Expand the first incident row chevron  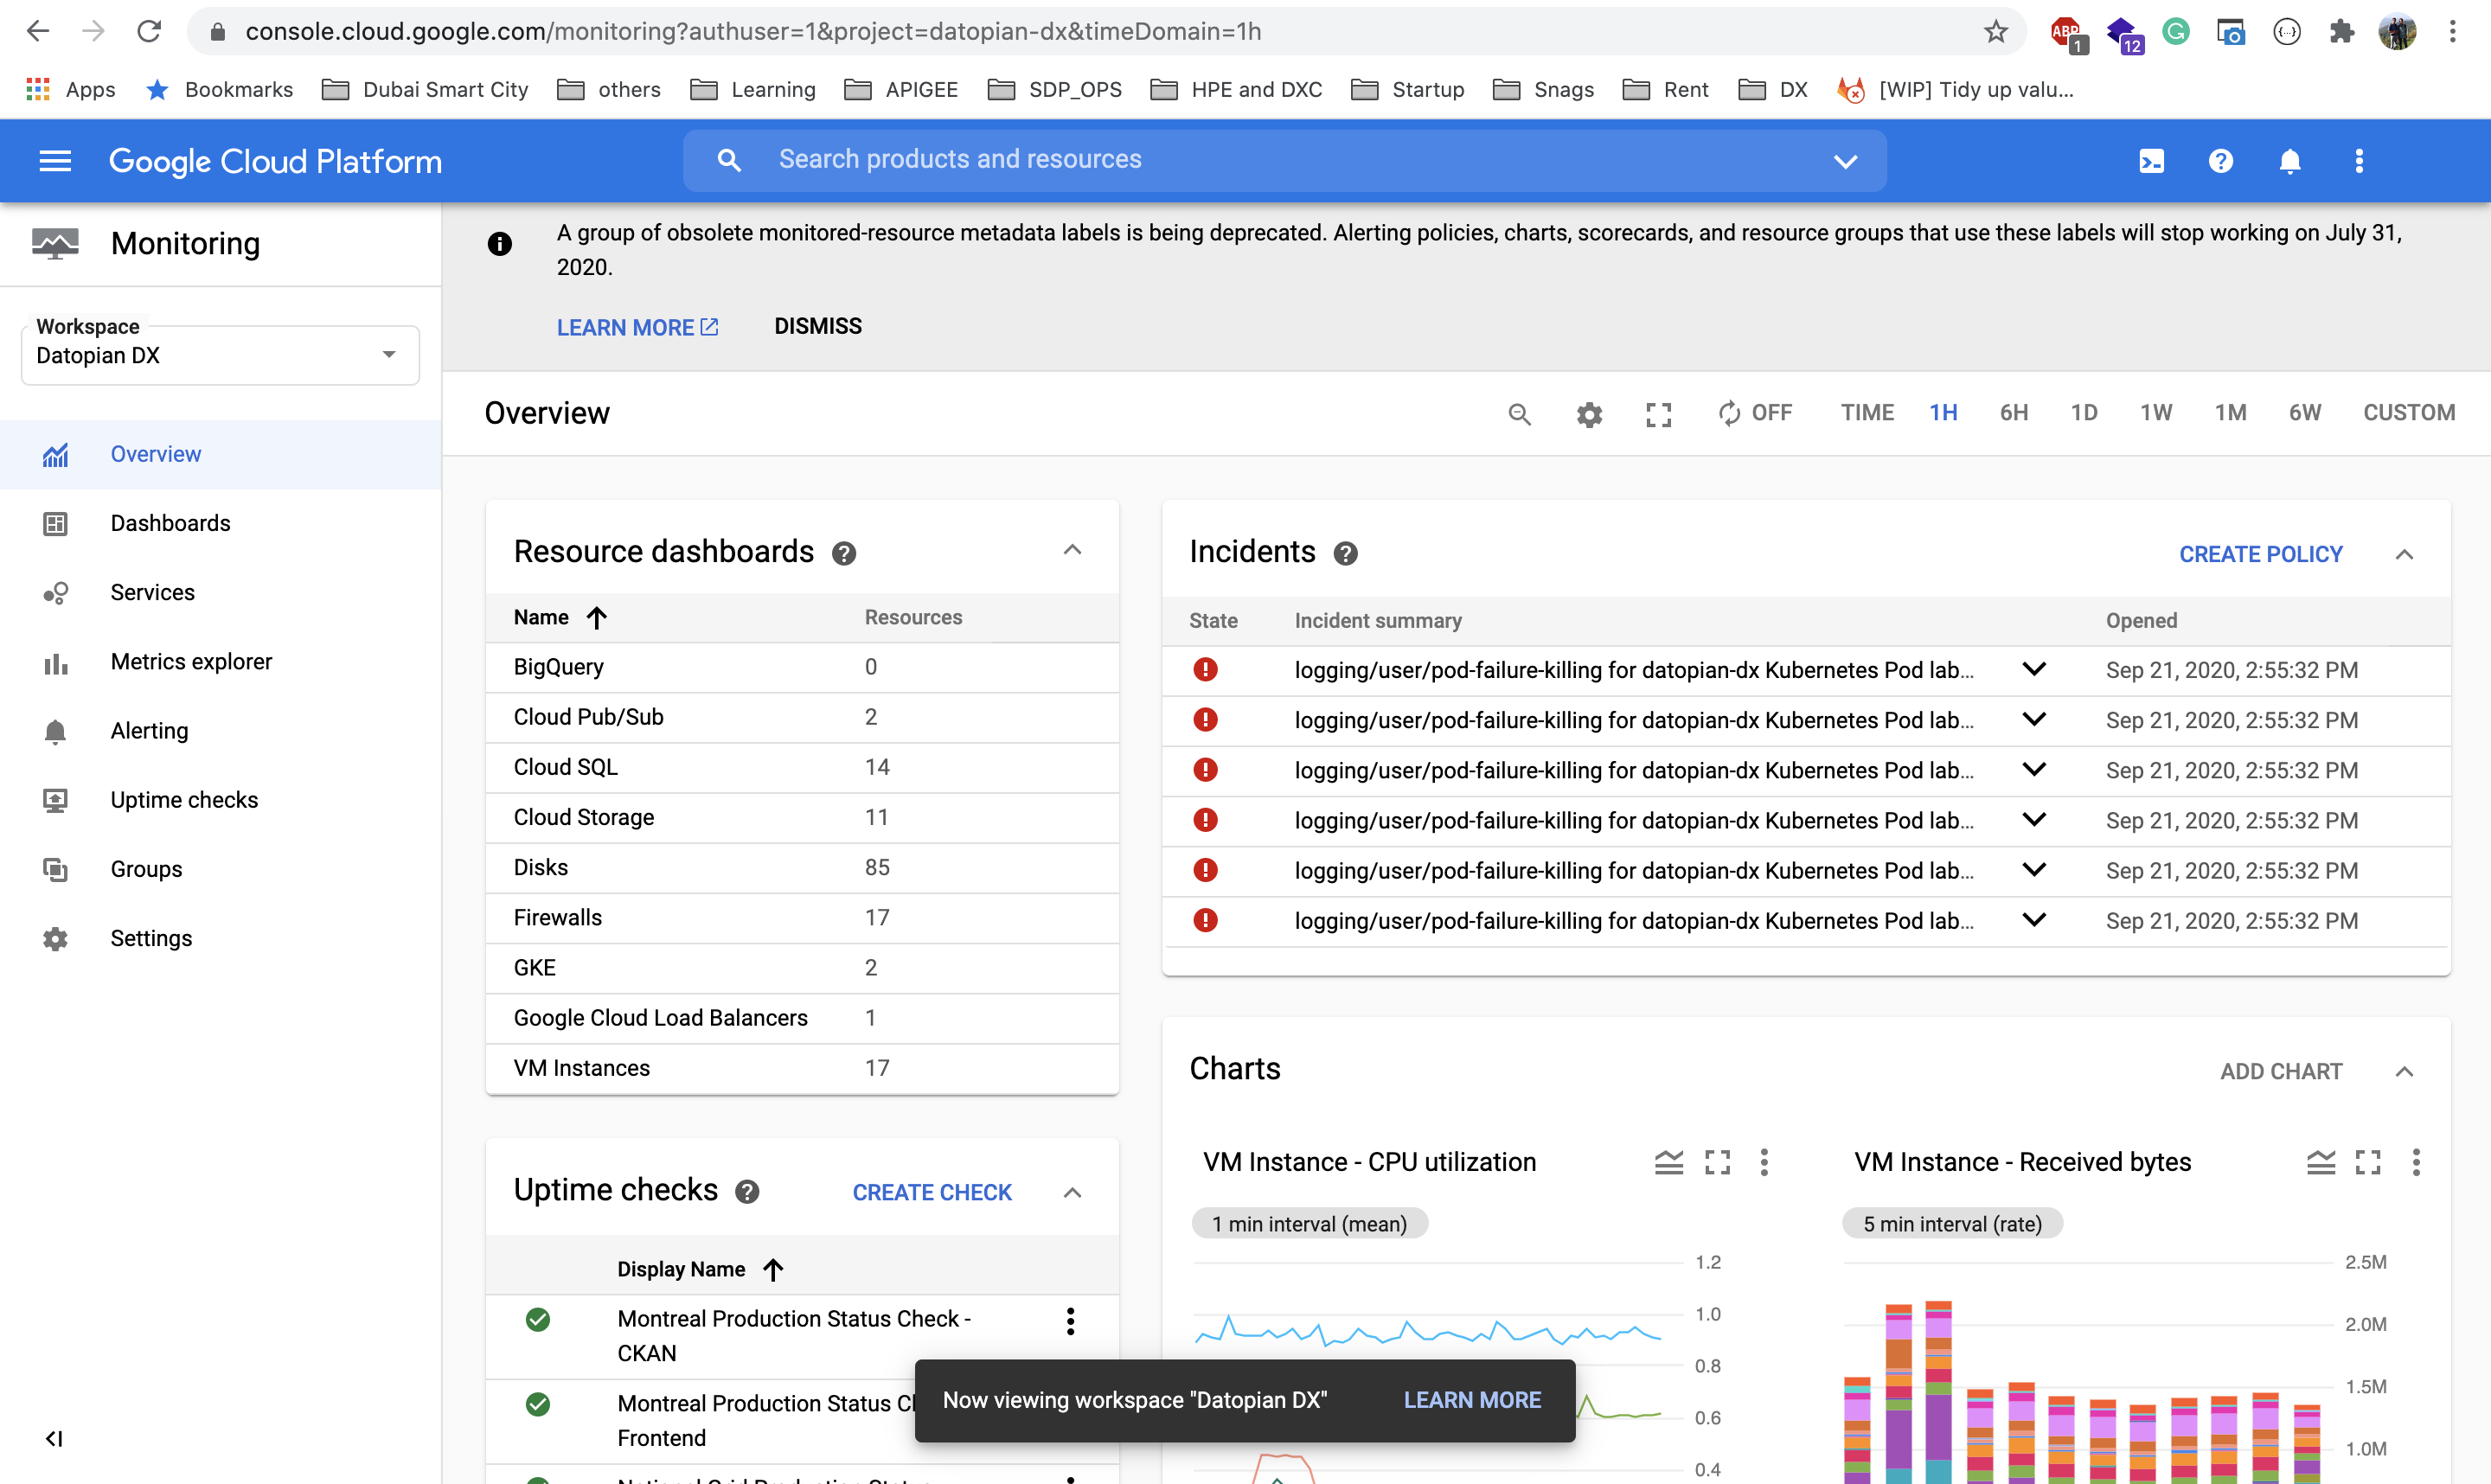(x=2033, y=669)
